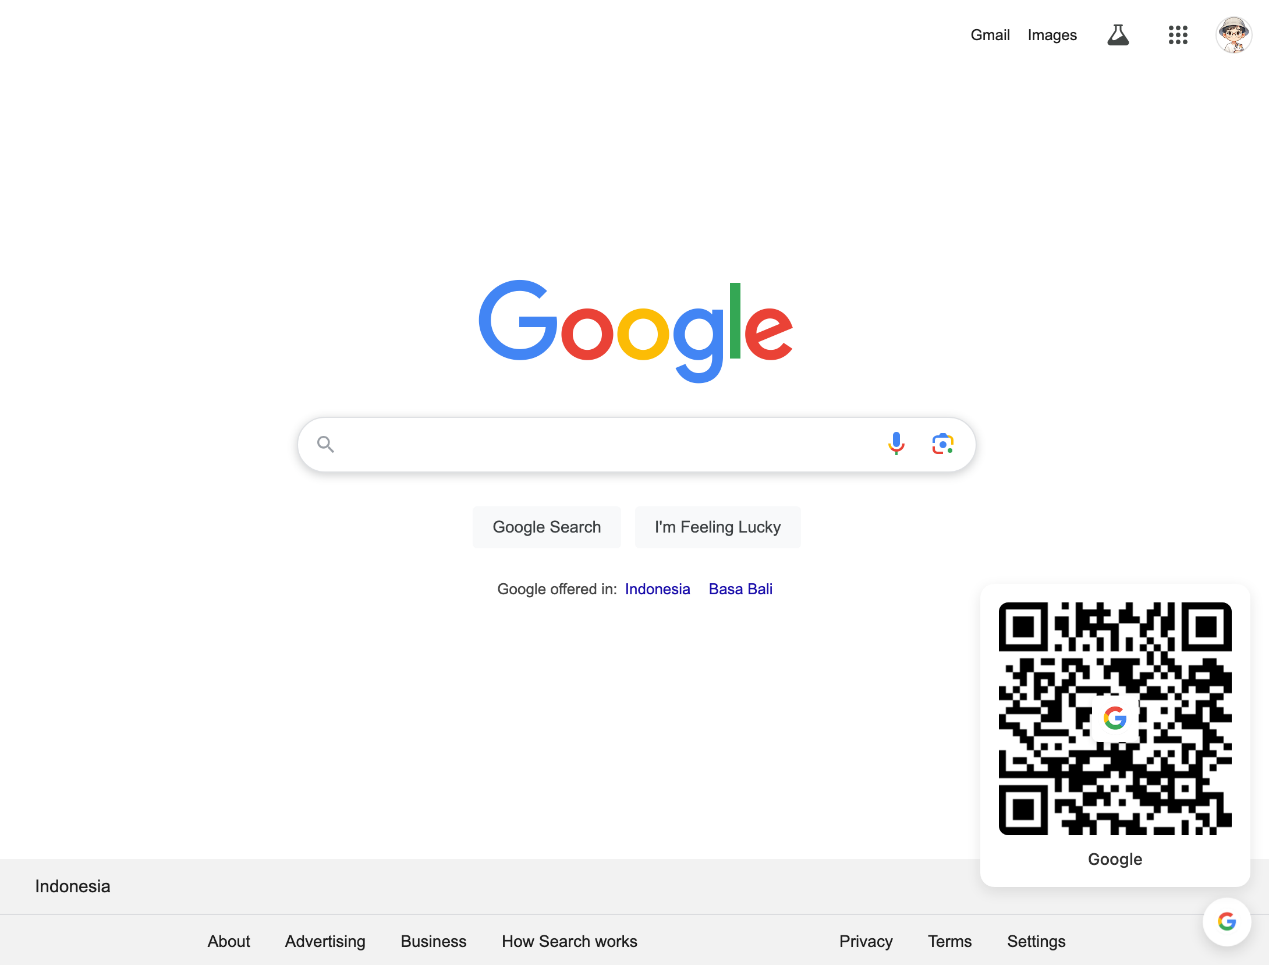The width and height of the screenshot is (1269, 965).
Task: Open the account profile avatar
Action: [1234, 35]
